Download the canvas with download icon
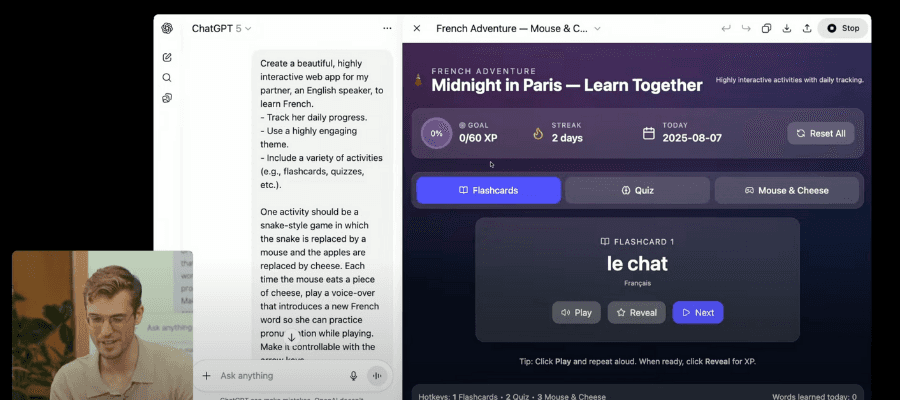The image size is (900, 400). tap(787, 28)
